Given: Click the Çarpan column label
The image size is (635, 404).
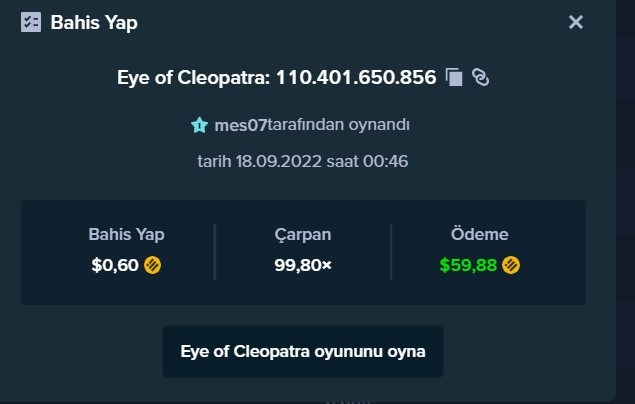Looking at the screenshot, I should coord(303,235).
